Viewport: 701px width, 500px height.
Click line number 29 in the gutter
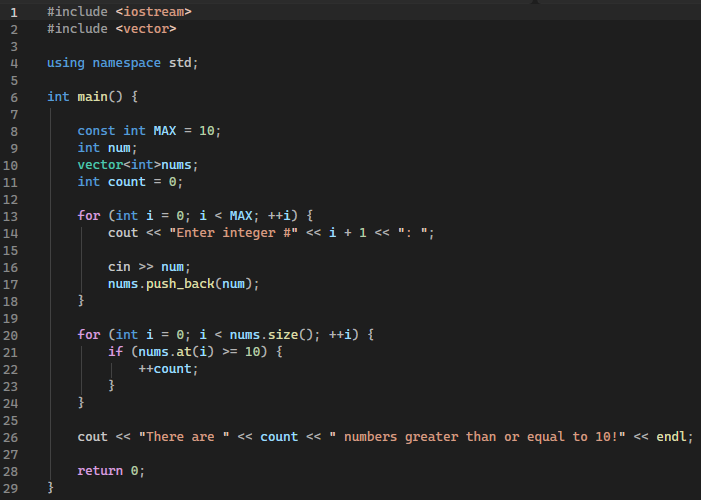coord(11,488)
